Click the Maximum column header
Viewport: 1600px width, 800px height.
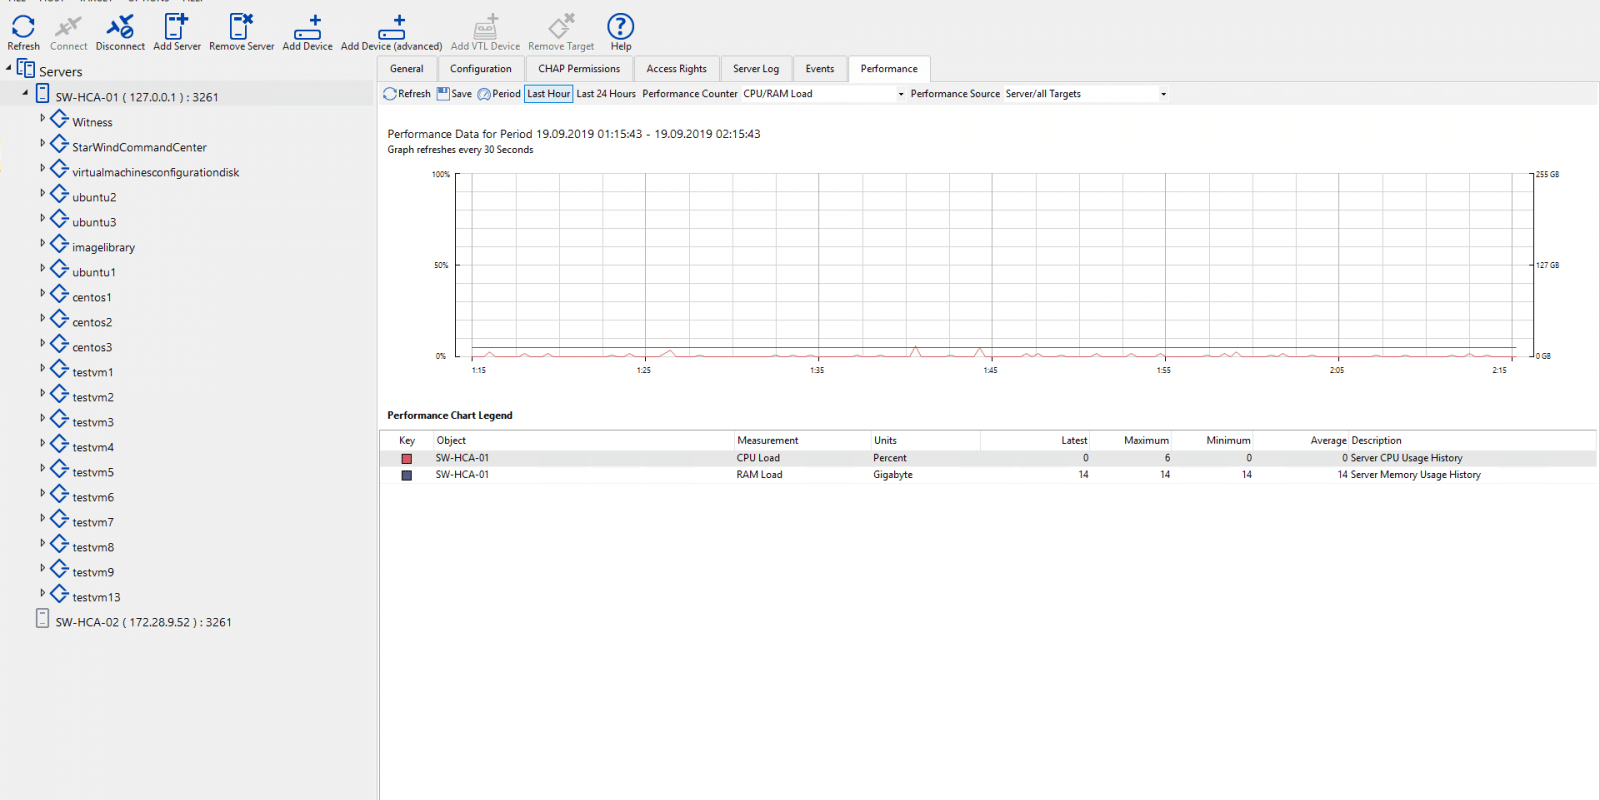(1131, 440)
